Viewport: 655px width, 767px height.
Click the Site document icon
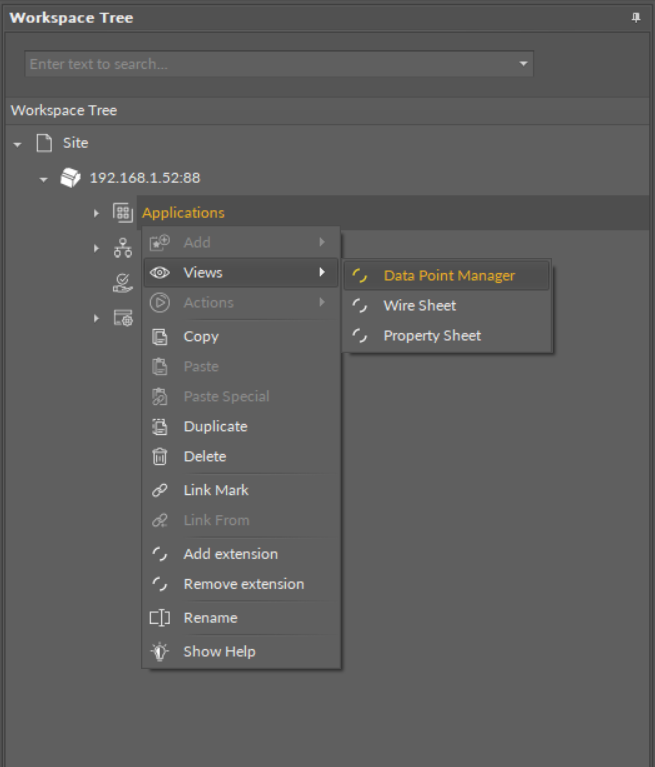click(x=44, y=143)
